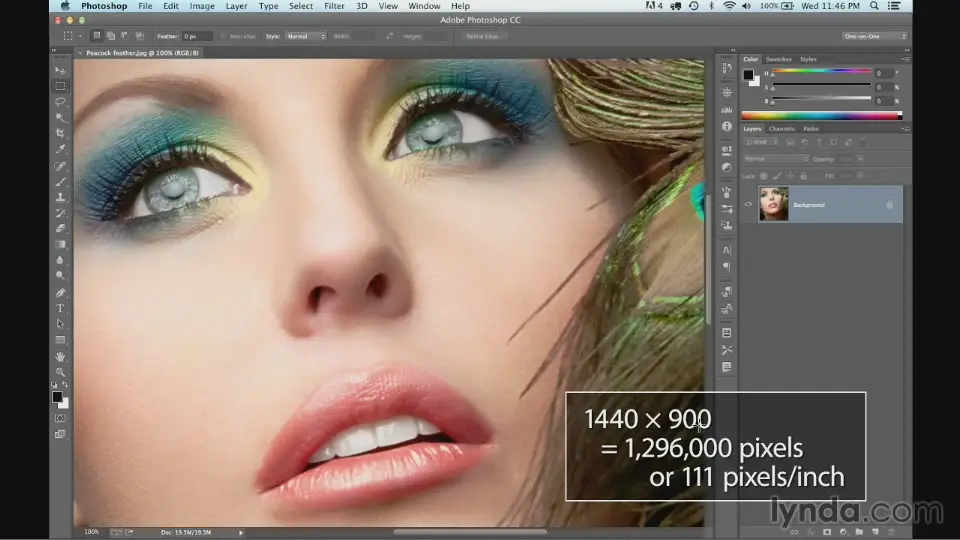Select the Lasso tool
Screen dimensions: 960x540
click(x=60, y=102)
